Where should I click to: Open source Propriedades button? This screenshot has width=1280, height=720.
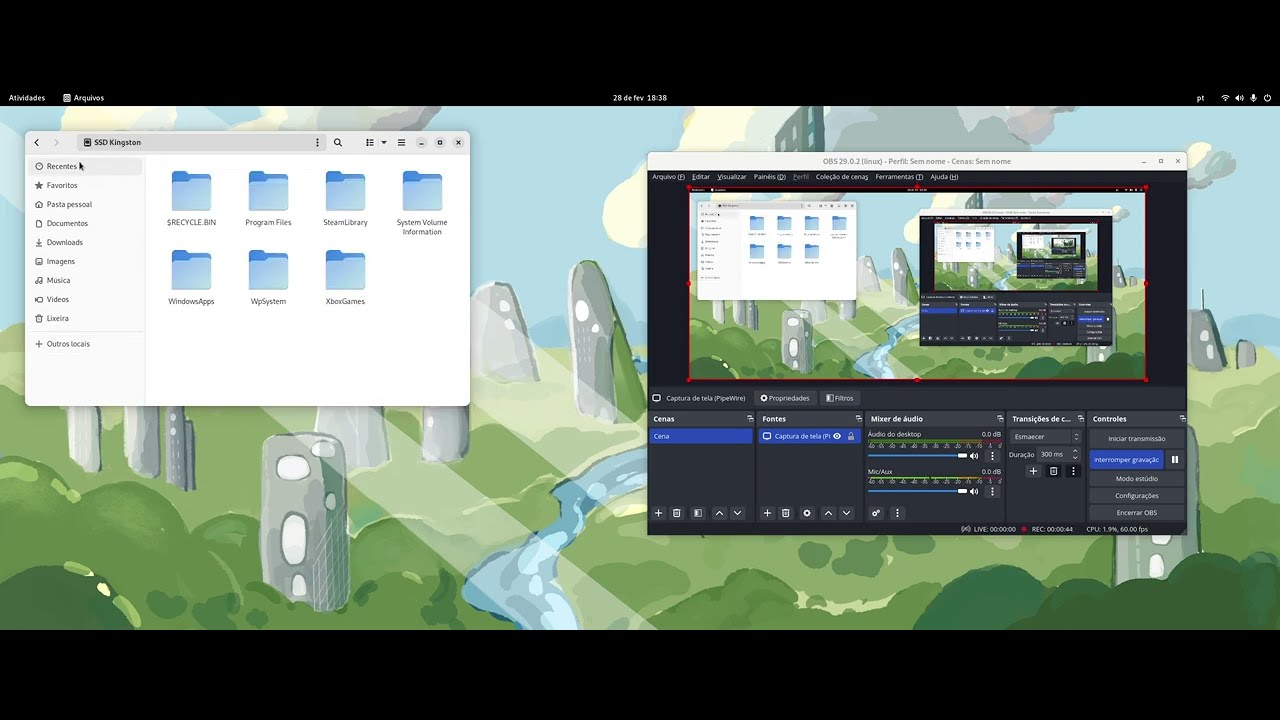point(785,398)
